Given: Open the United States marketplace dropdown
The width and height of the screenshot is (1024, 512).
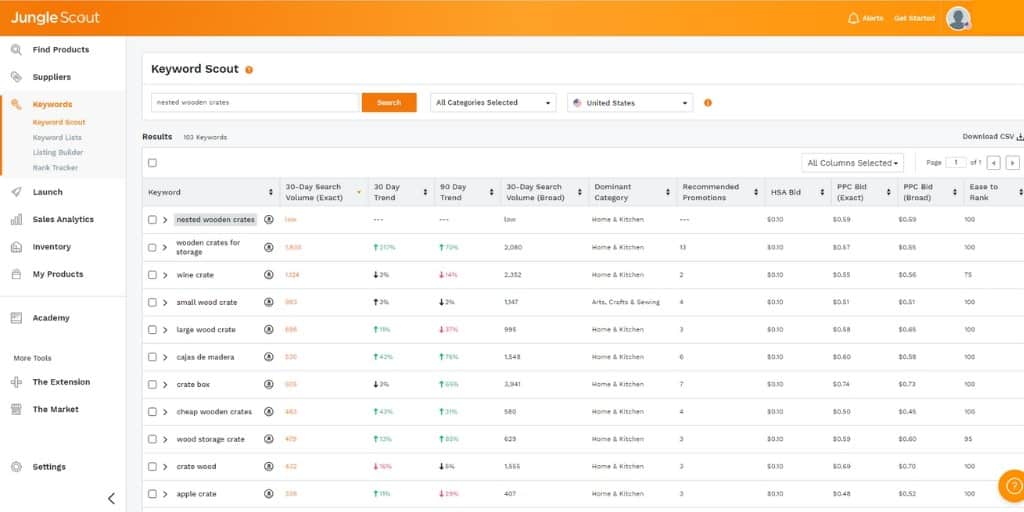Looking at the screenshot, I should tap(630, 103).
